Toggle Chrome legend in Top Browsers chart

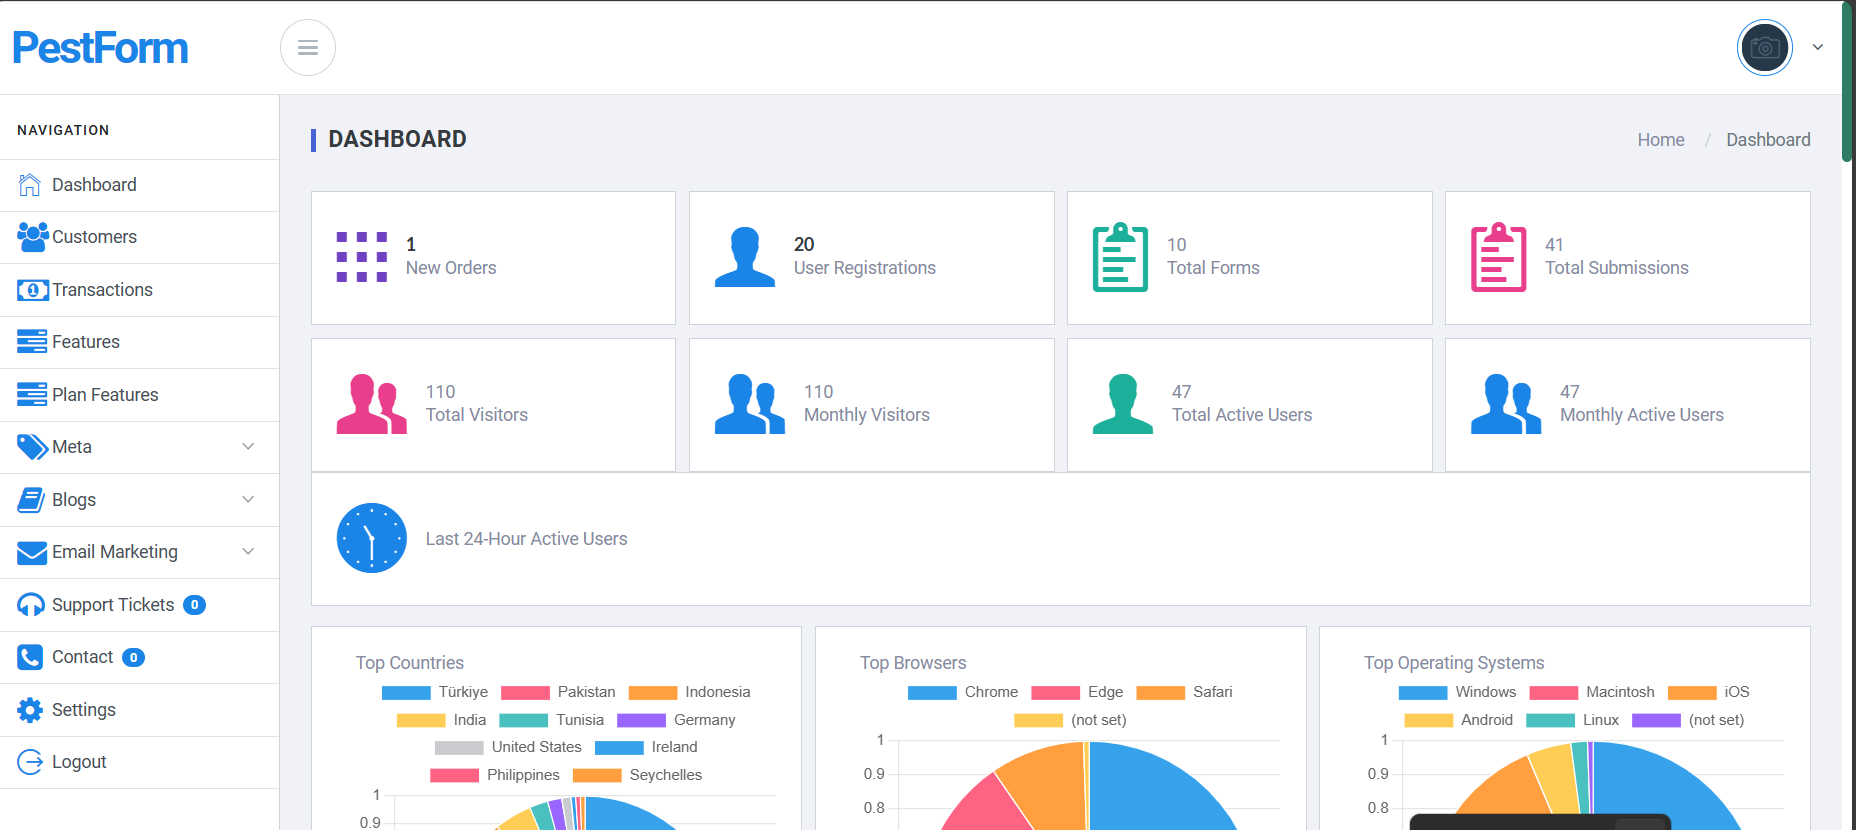[x=963, y=692]
